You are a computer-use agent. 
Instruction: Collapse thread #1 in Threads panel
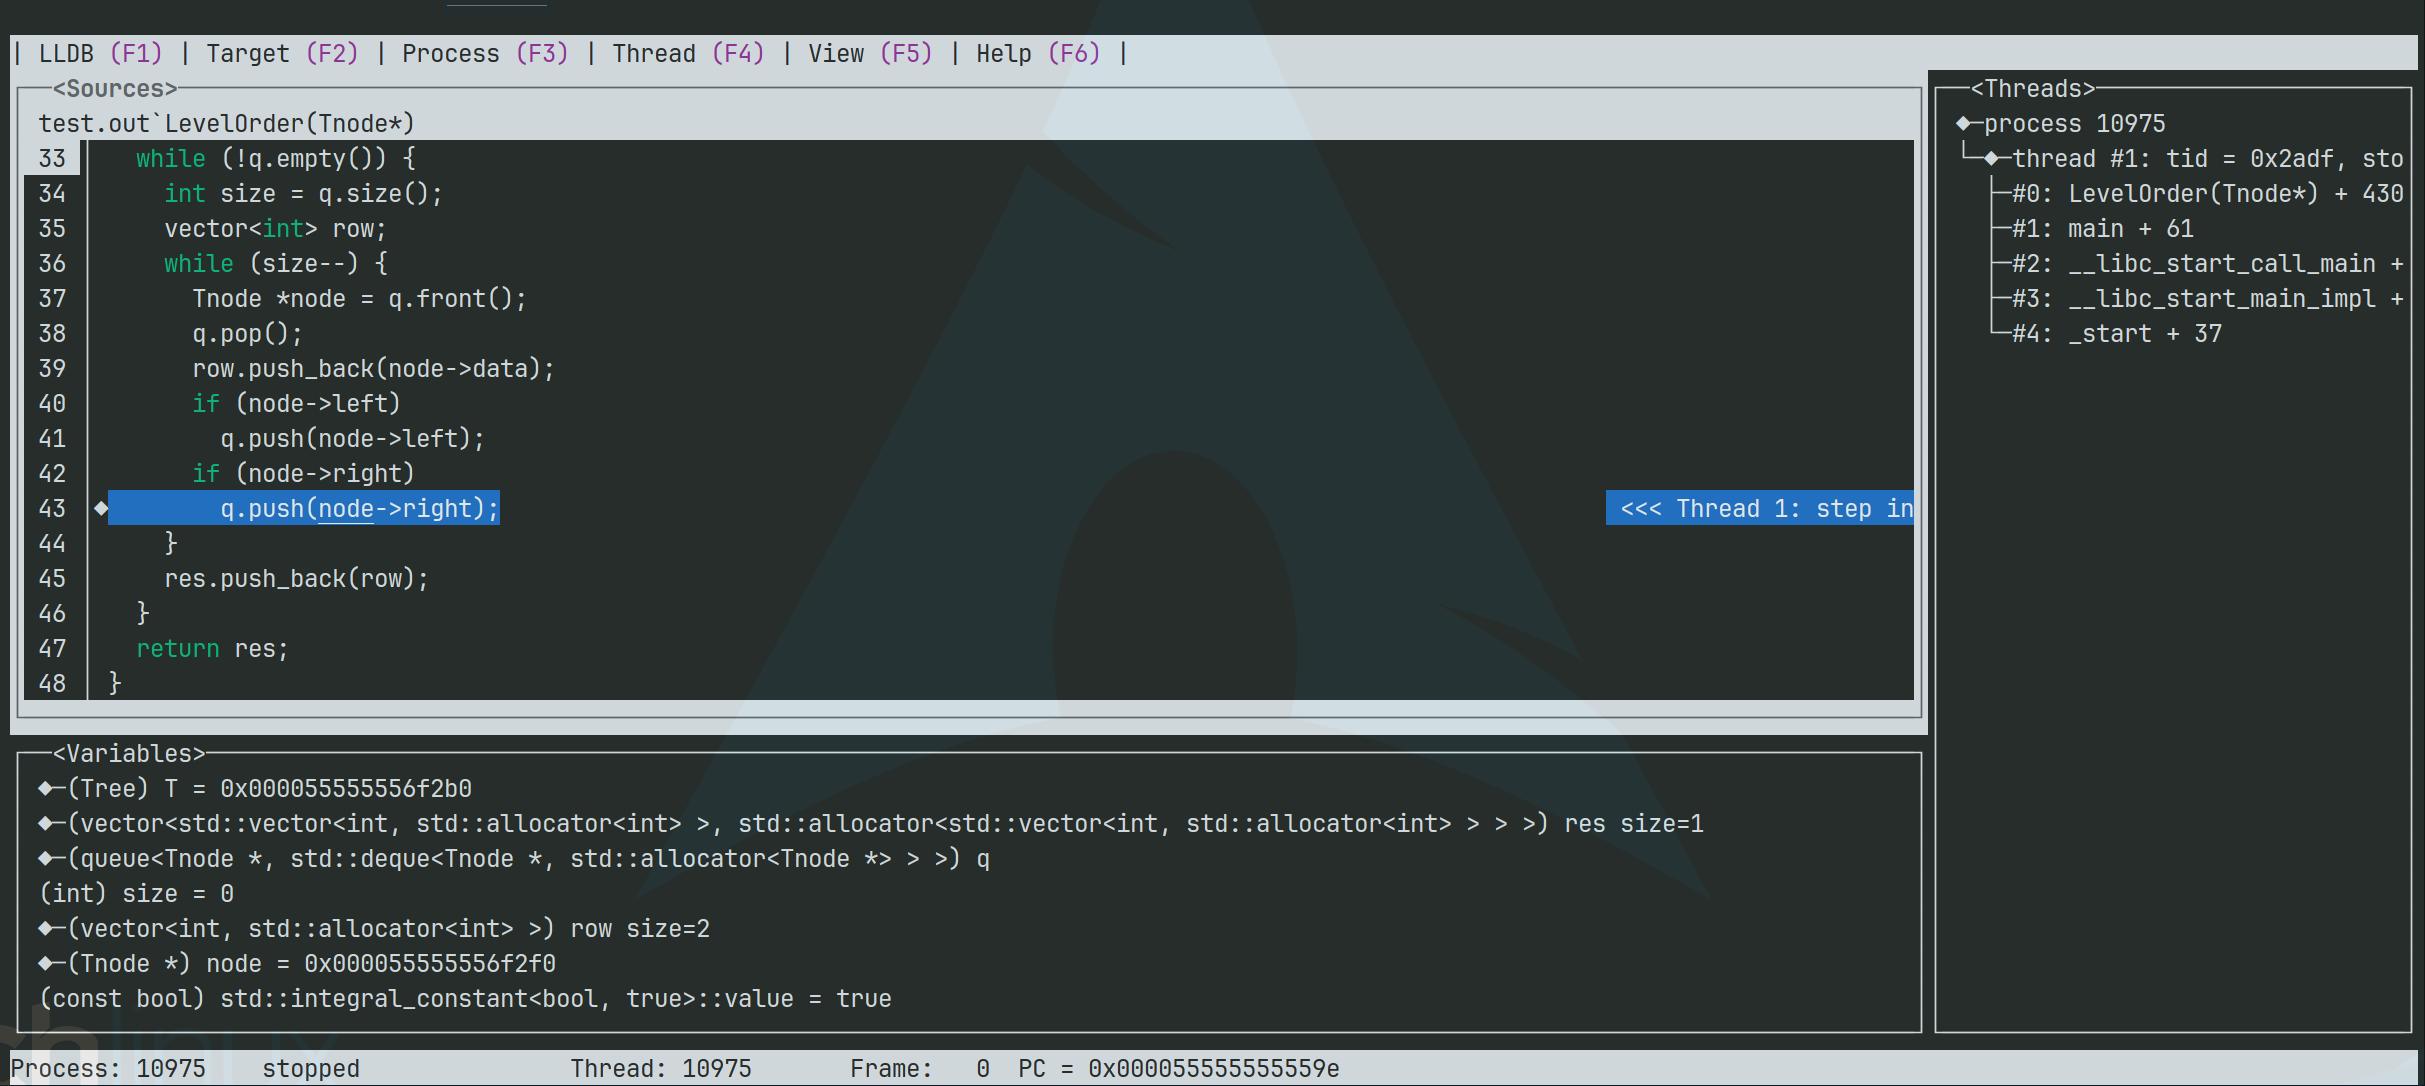pyautogui.click(x=1991, y=158)
